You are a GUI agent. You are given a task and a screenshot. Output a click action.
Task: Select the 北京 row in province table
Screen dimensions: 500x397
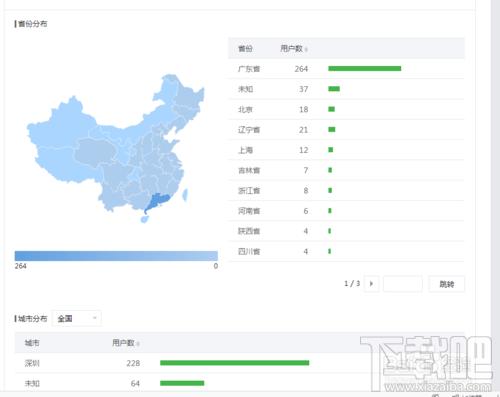click(x=346, y=109)
